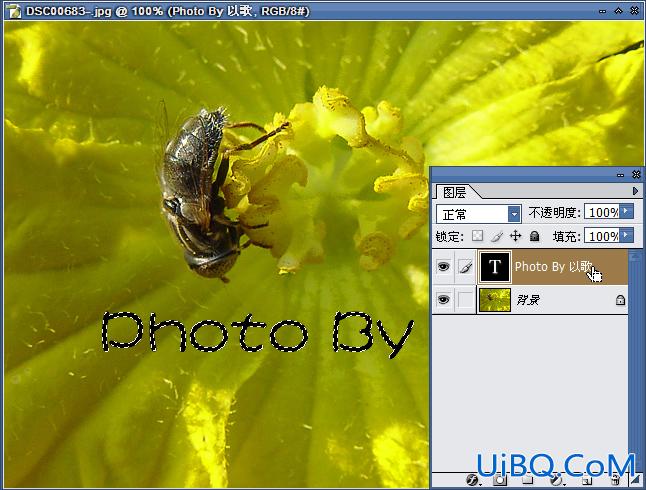The height and width of the screenshot is (490, 646).
Task: Delete the selected layer
Action: (615, 480)
